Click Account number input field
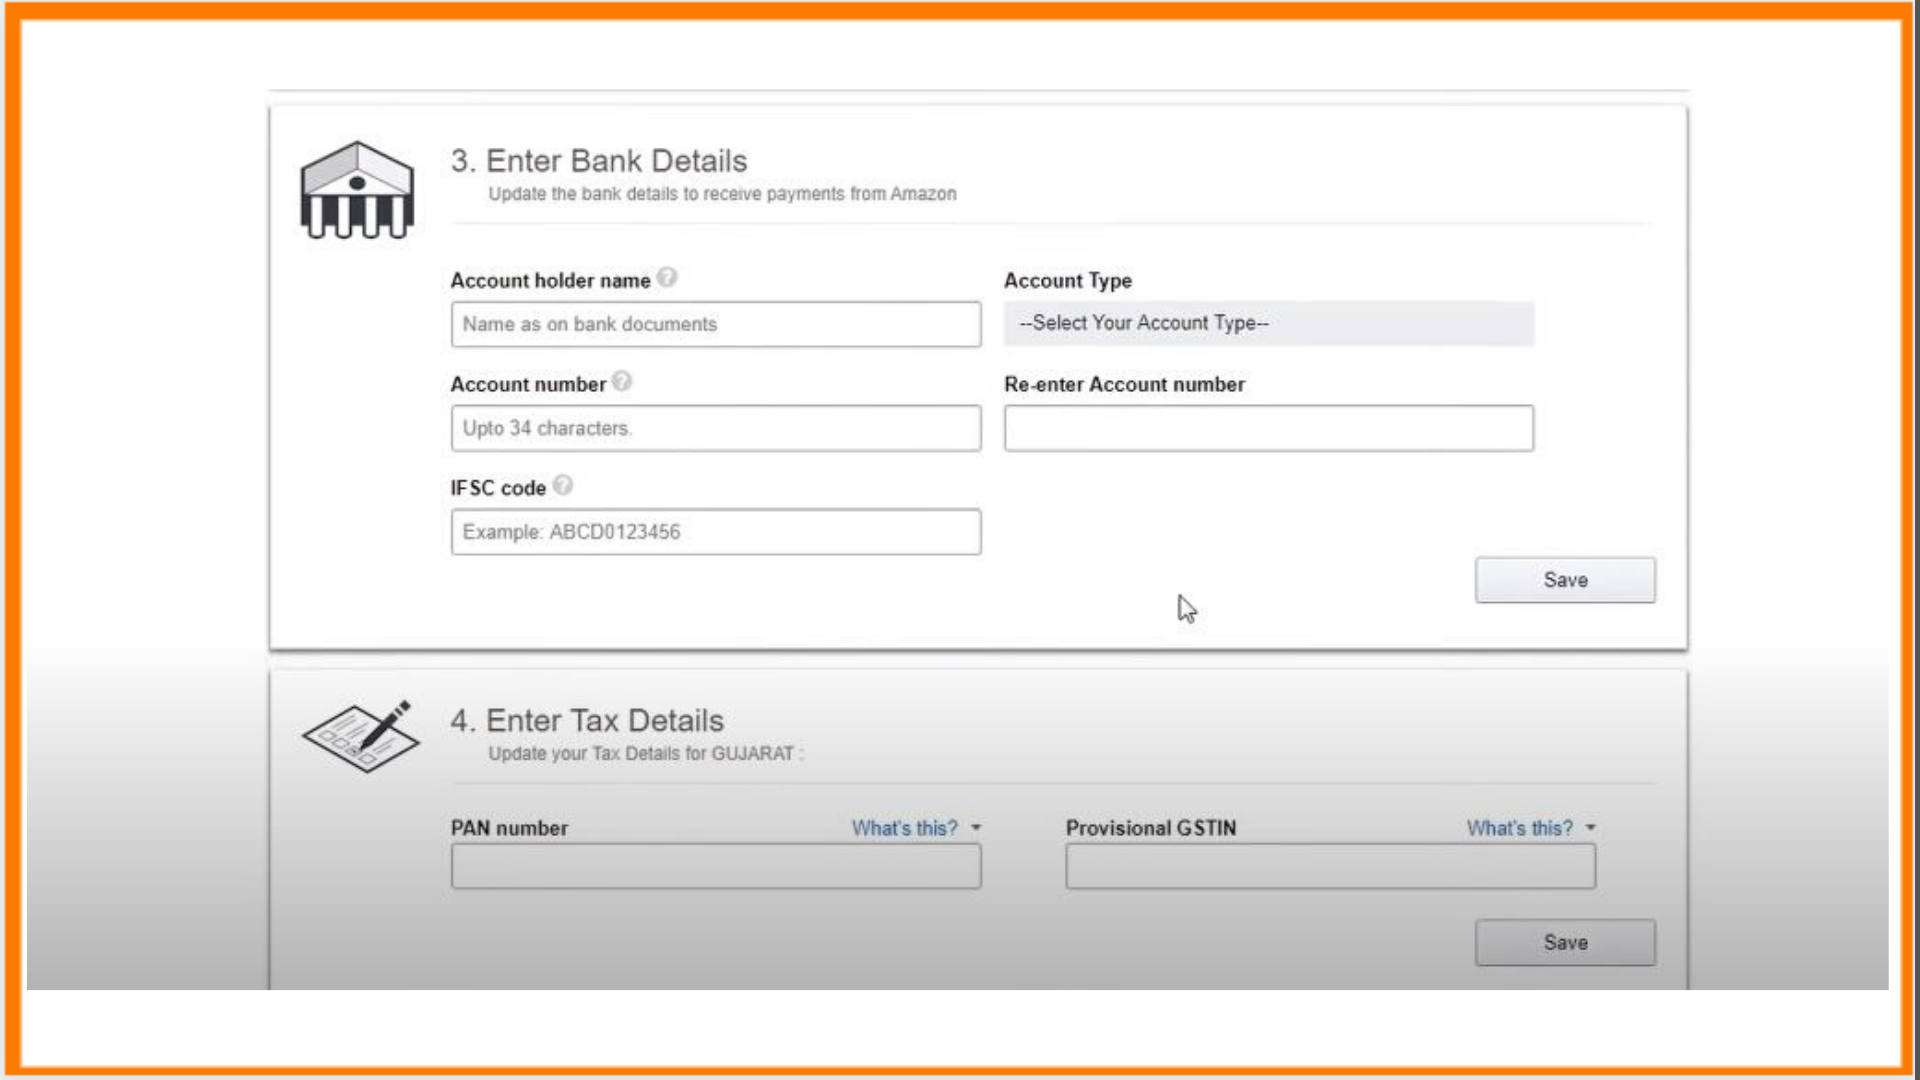Viewport: 1920px width, 1080px height. (x=716, y=427)
